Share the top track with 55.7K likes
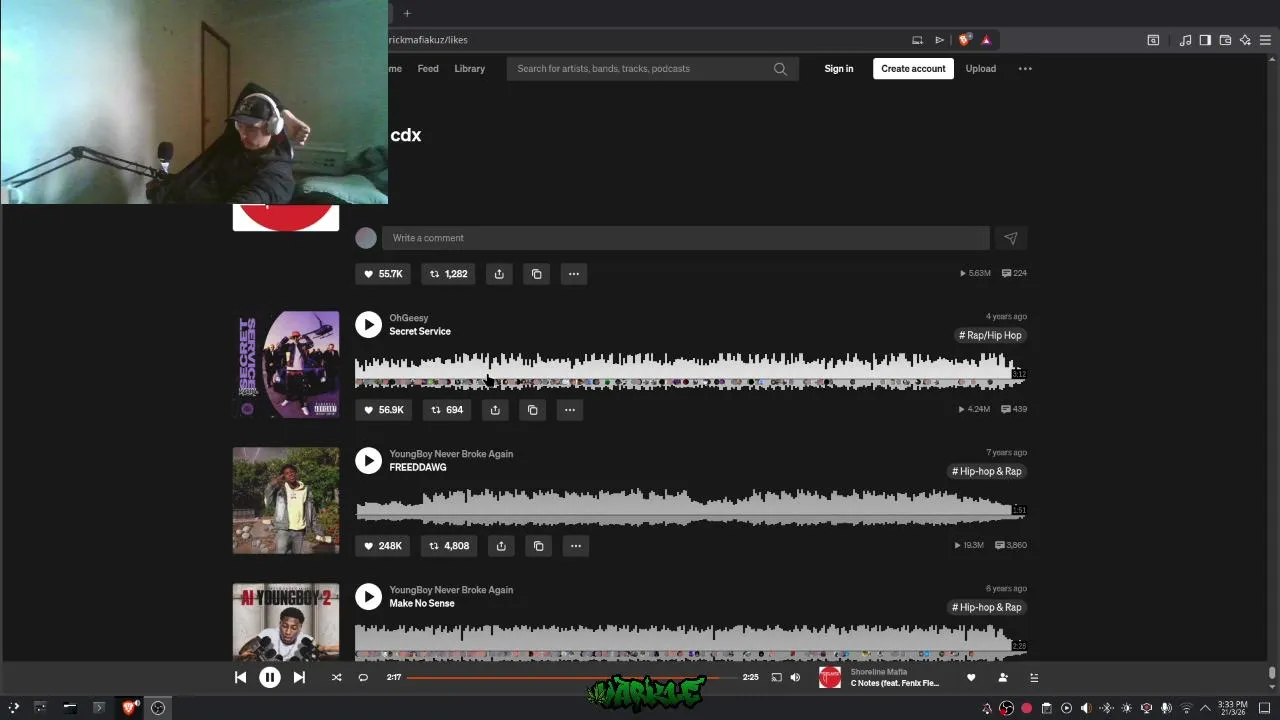1280x720 pixels. [499, 273]
